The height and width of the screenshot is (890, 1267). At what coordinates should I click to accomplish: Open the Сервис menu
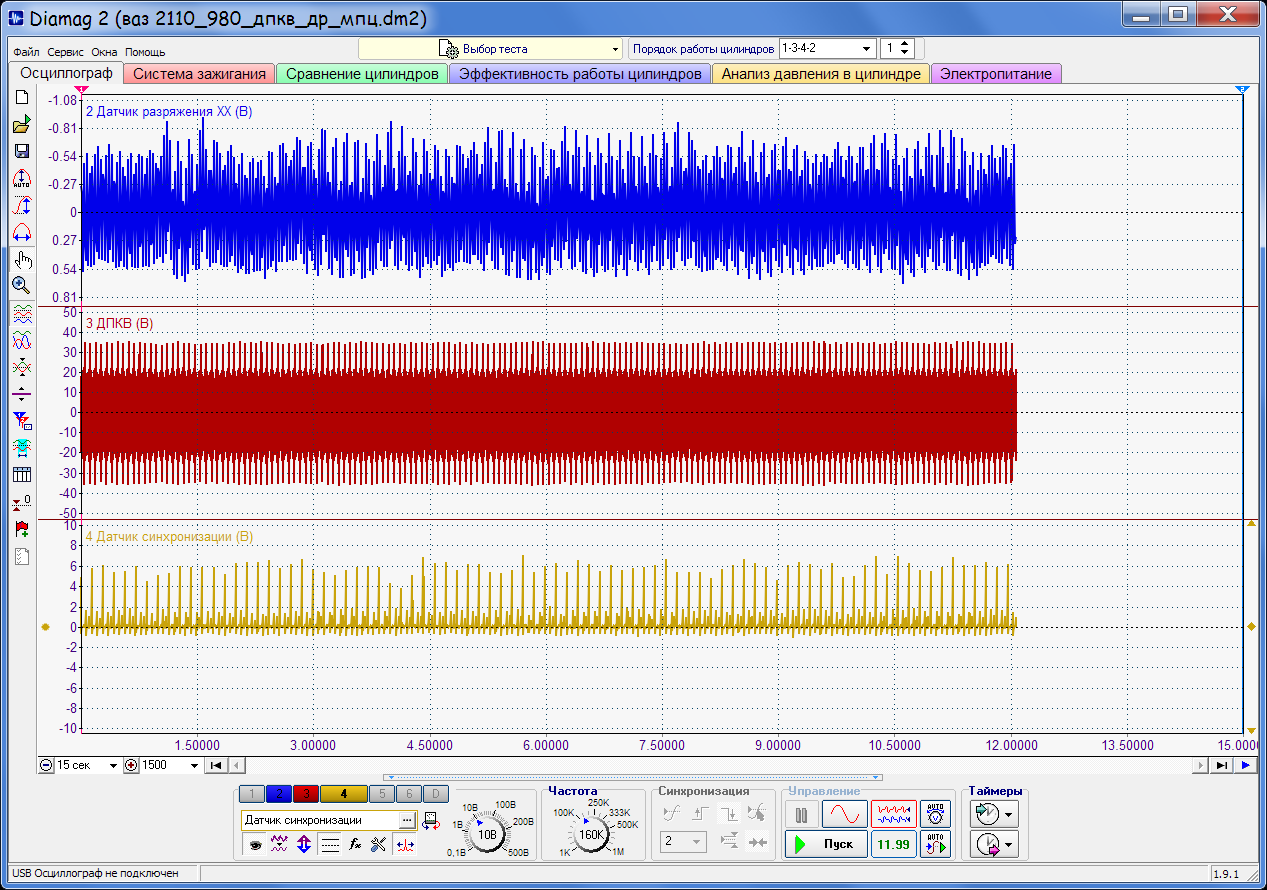click(x=66, y=52)
